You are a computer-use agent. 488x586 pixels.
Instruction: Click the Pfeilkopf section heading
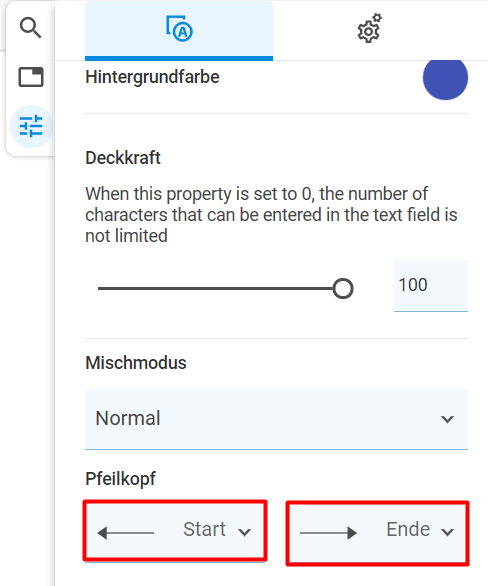(120, 479)
